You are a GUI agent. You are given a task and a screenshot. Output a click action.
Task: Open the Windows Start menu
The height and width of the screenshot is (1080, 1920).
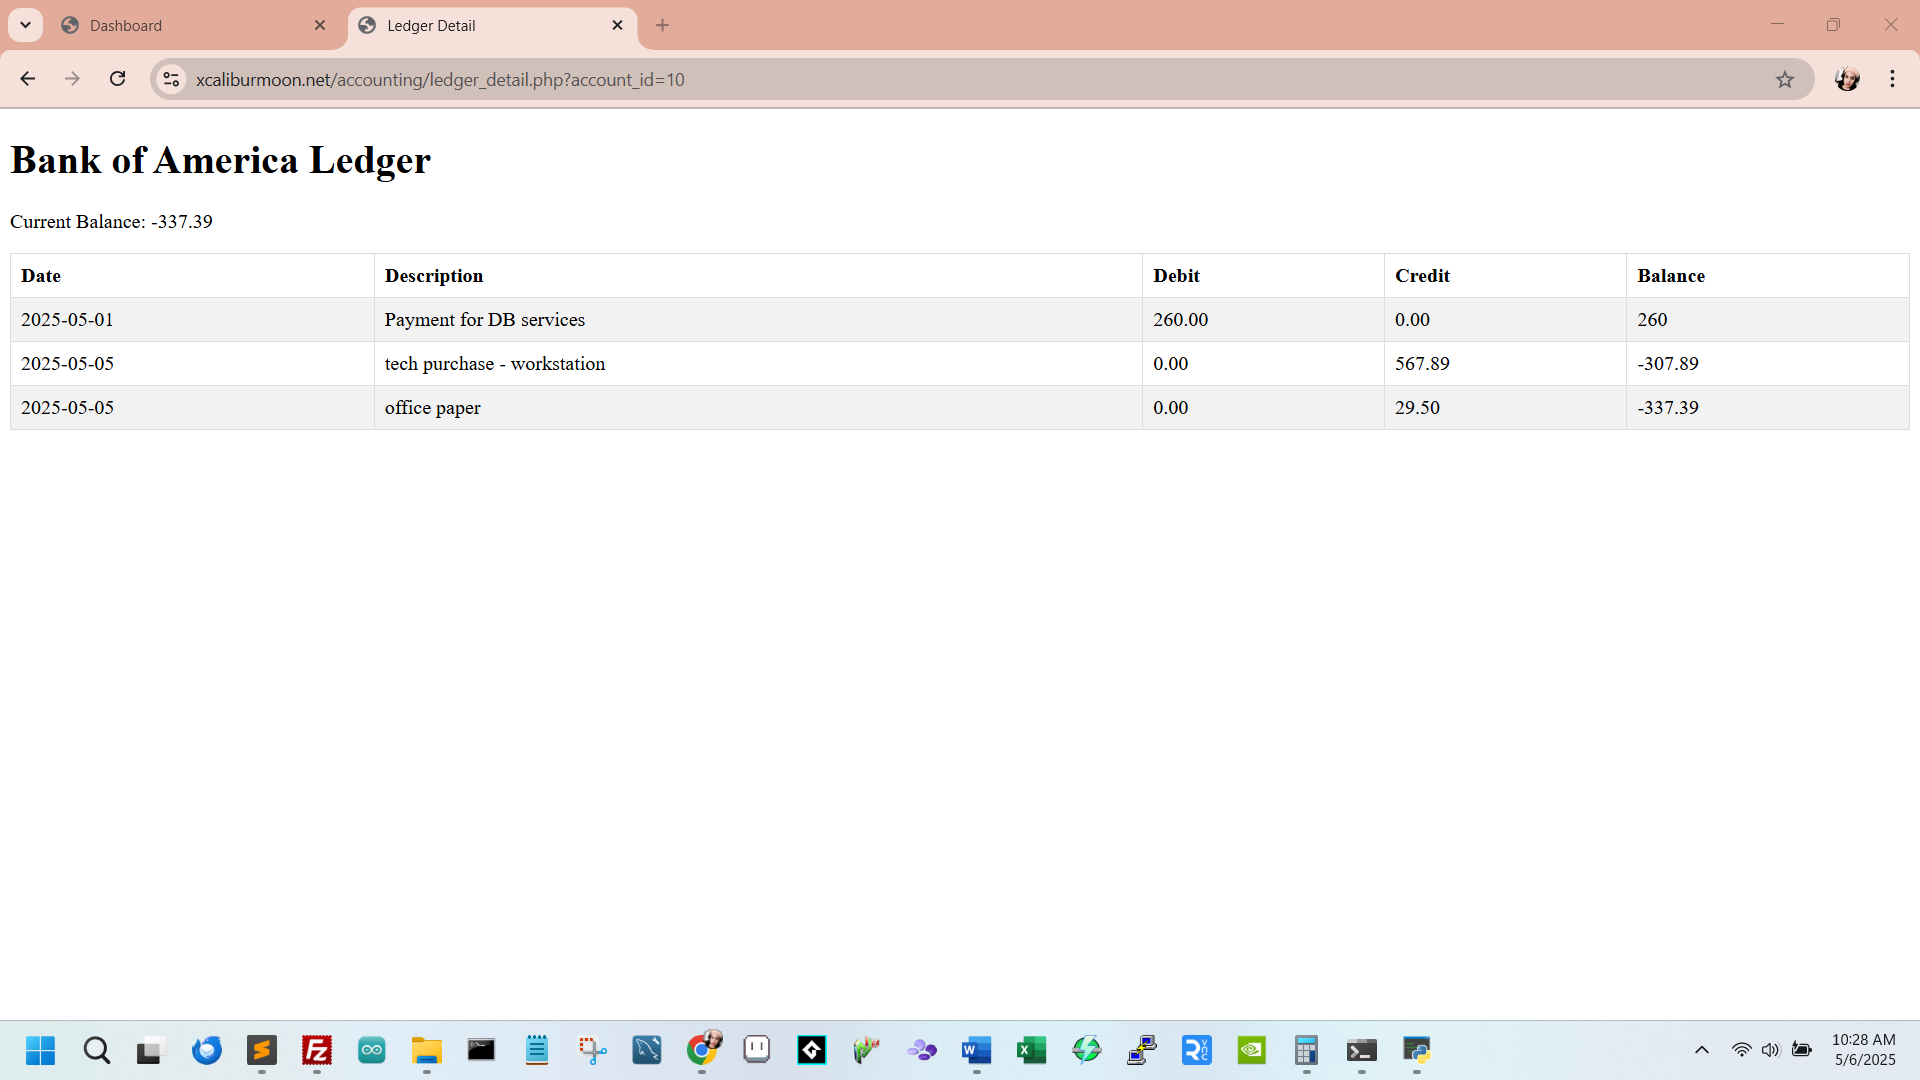point(41,1050)
